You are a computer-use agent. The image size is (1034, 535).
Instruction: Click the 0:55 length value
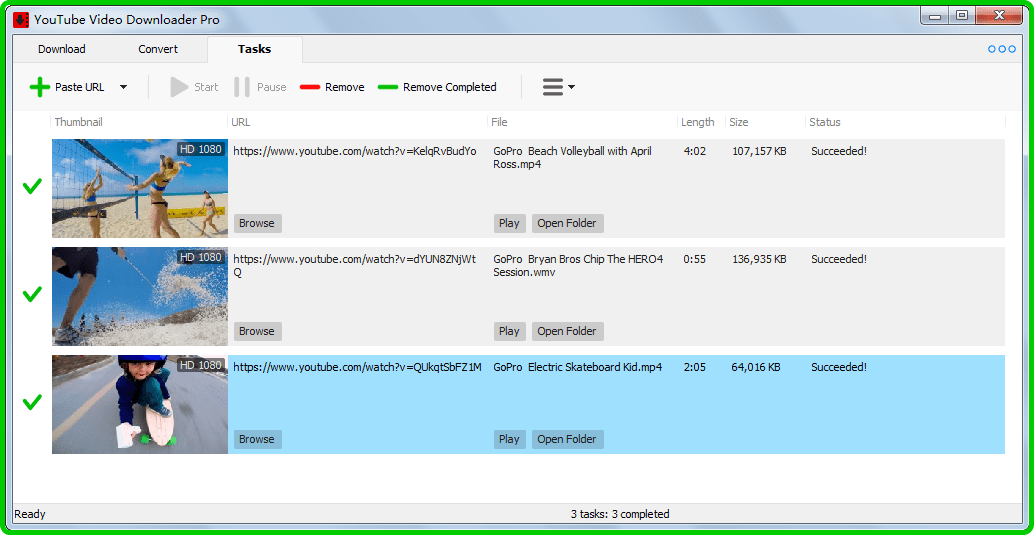coord(695,259)
